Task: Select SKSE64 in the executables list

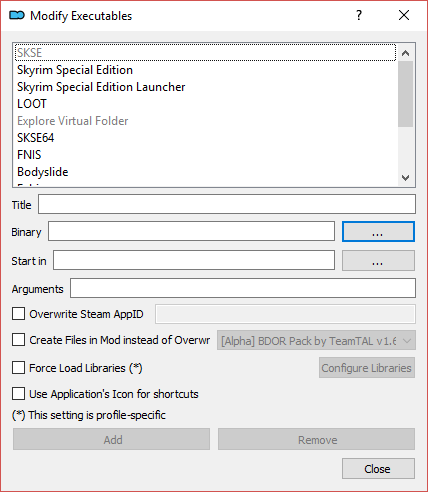Action: [205, 138]
